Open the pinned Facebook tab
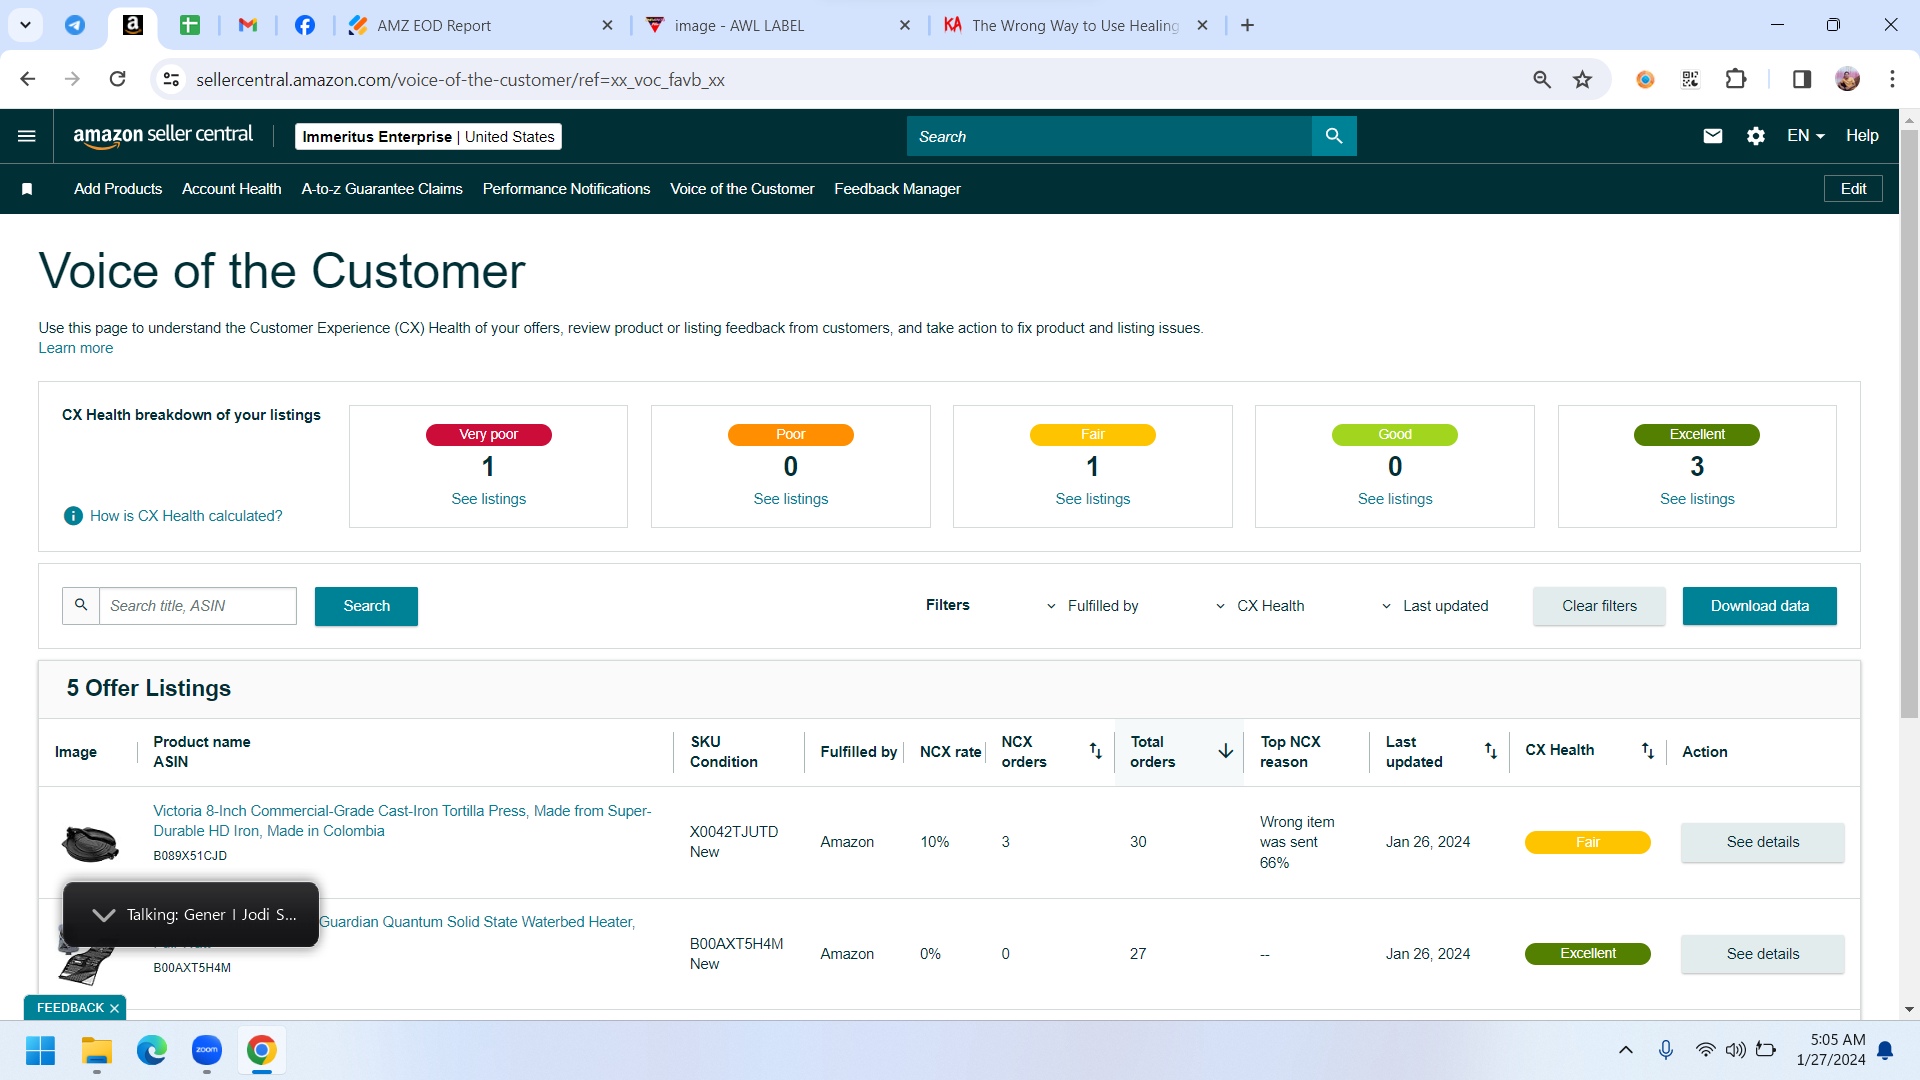Viewport: 1920px width, 1080px height. point(305,25)
